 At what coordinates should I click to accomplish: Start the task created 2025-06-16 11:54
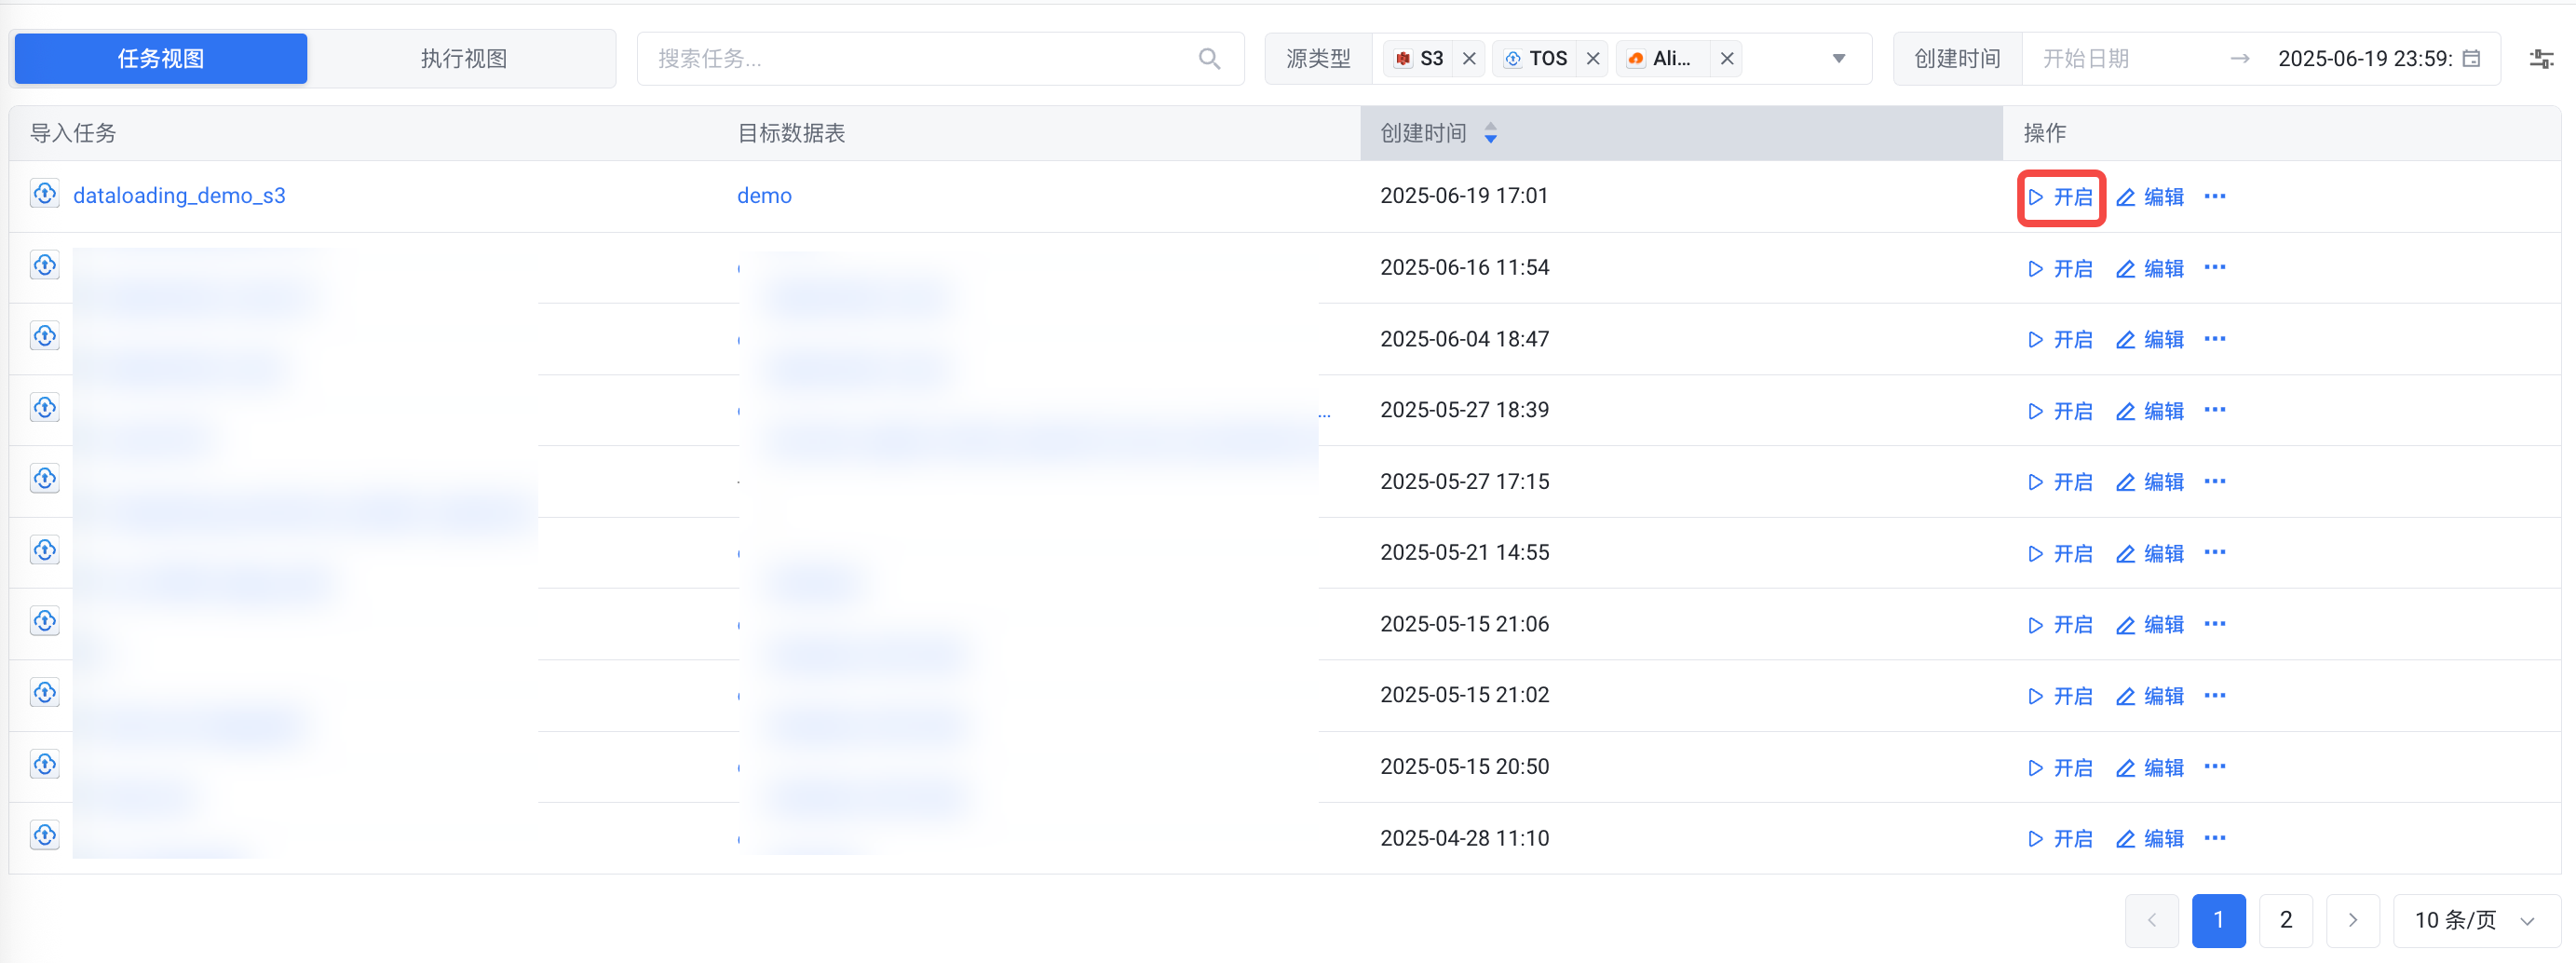click(x=2060, y=269)
